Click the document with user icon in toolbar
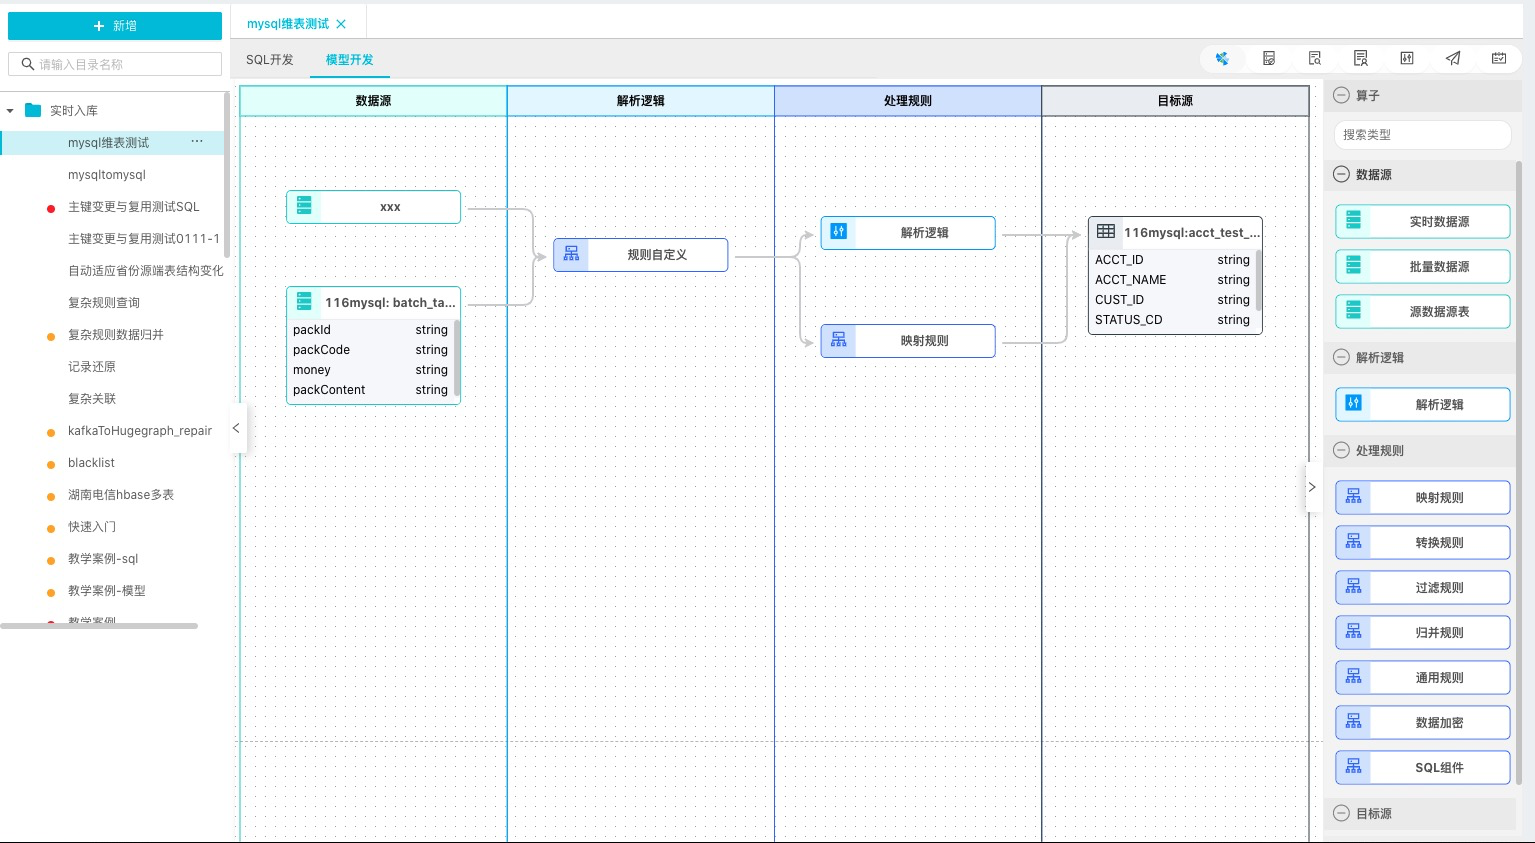 coord(1361,59)
